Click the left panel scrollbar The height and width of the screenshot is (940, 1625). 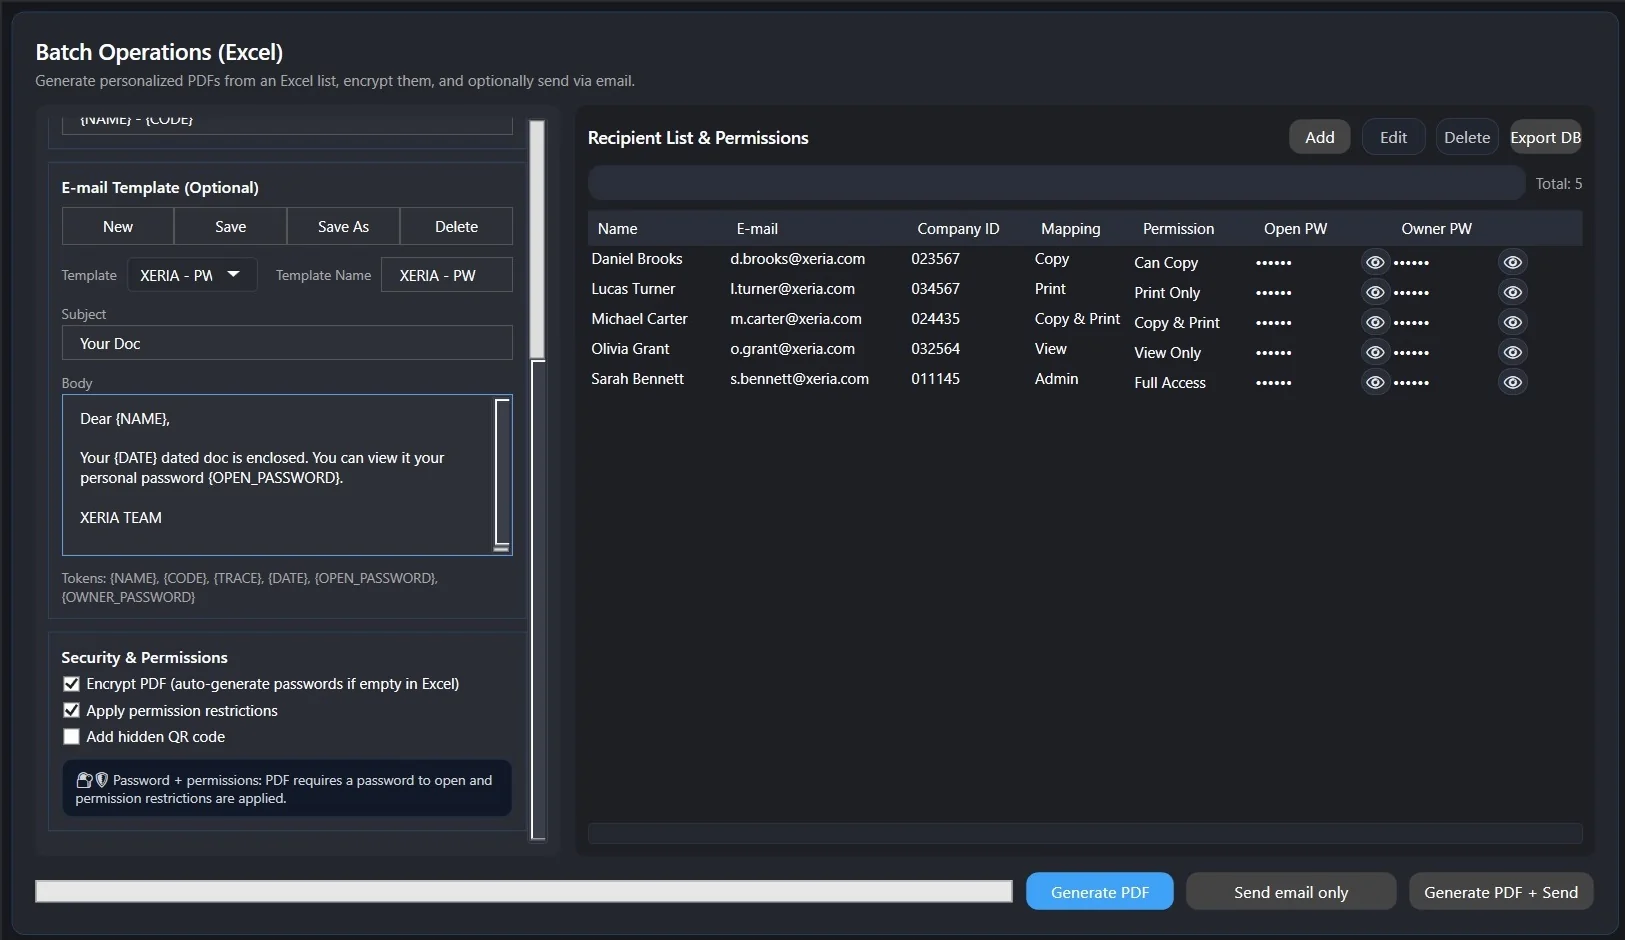(x=538, y=240)
